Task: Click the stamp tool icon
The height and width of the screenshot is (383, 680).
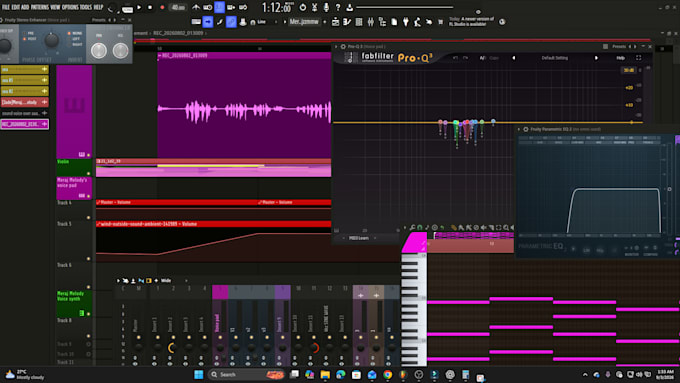Action: (x=243, y=22)
